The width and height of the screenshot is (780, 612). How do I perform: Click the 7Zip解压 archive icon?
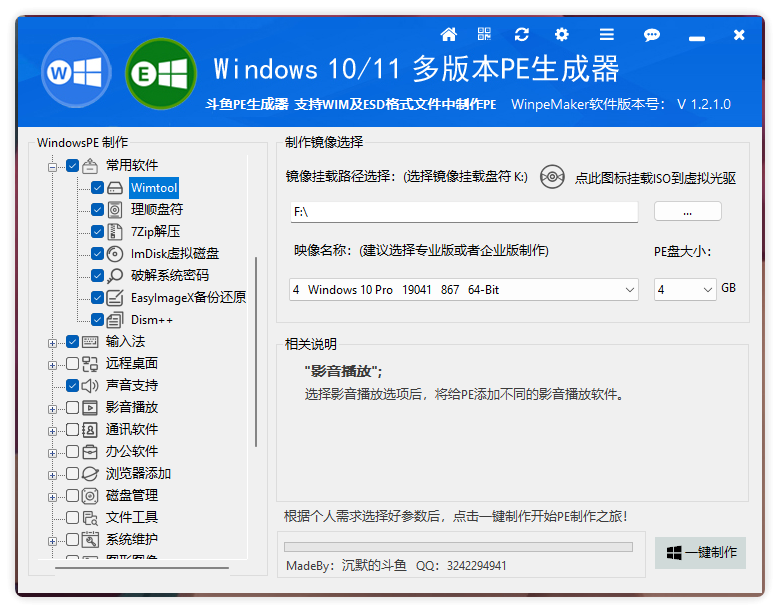(115, 231)
